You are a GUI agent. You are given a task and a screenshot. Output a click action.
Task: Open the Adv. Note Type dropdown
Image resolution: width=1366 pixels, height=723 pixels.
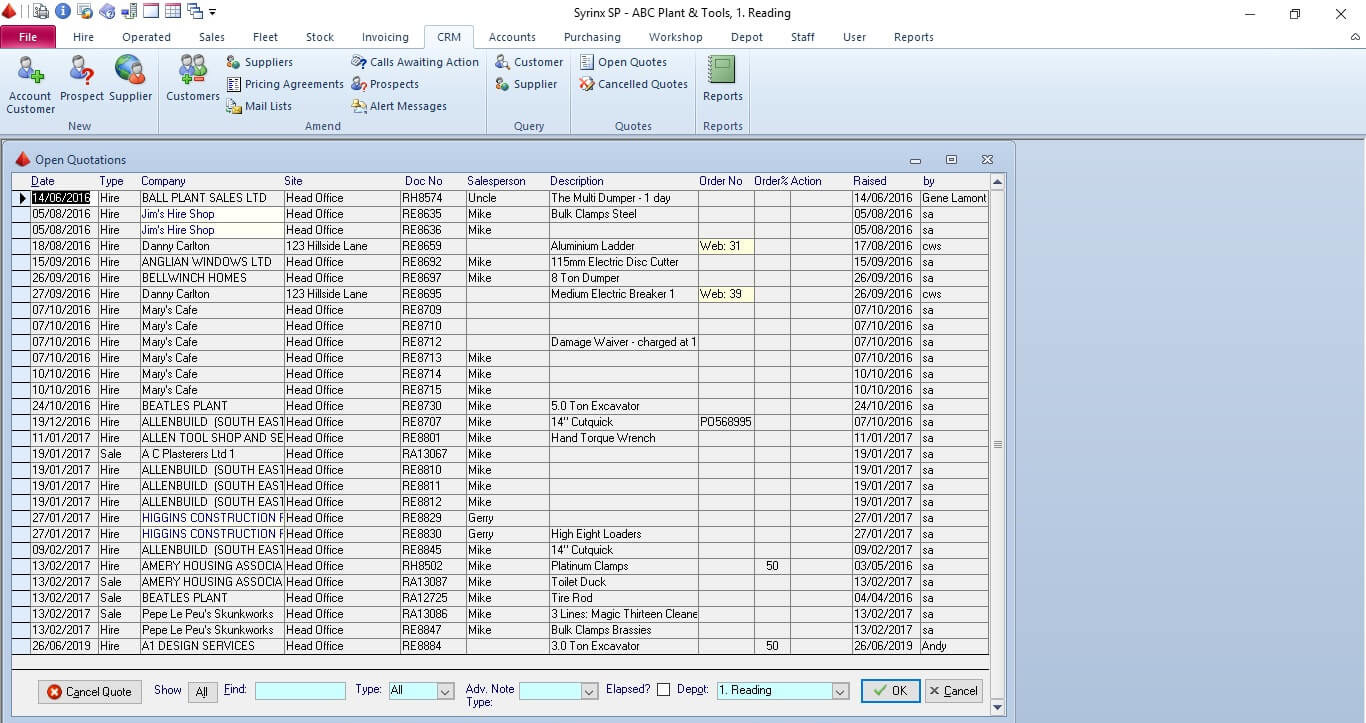tap(588, 691)
